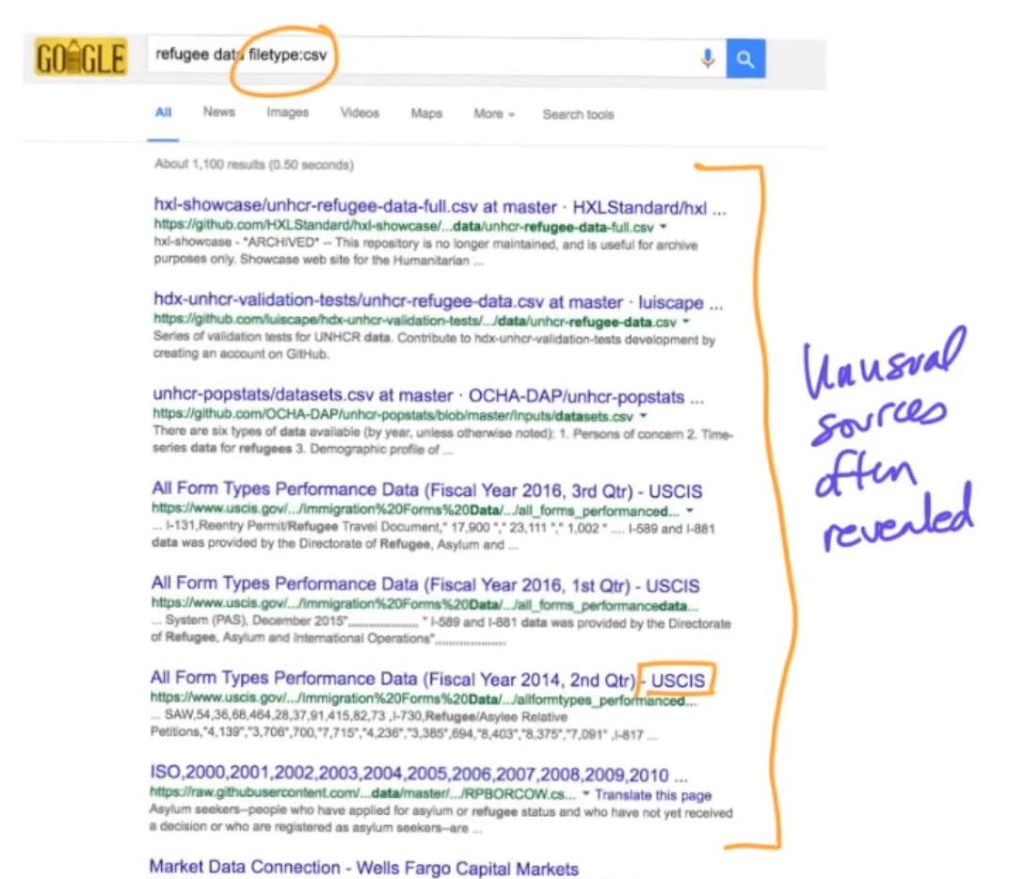Focus the search box with refugee data query
The width and height of the screenshot is (1024, 879).
click(420, 58)
